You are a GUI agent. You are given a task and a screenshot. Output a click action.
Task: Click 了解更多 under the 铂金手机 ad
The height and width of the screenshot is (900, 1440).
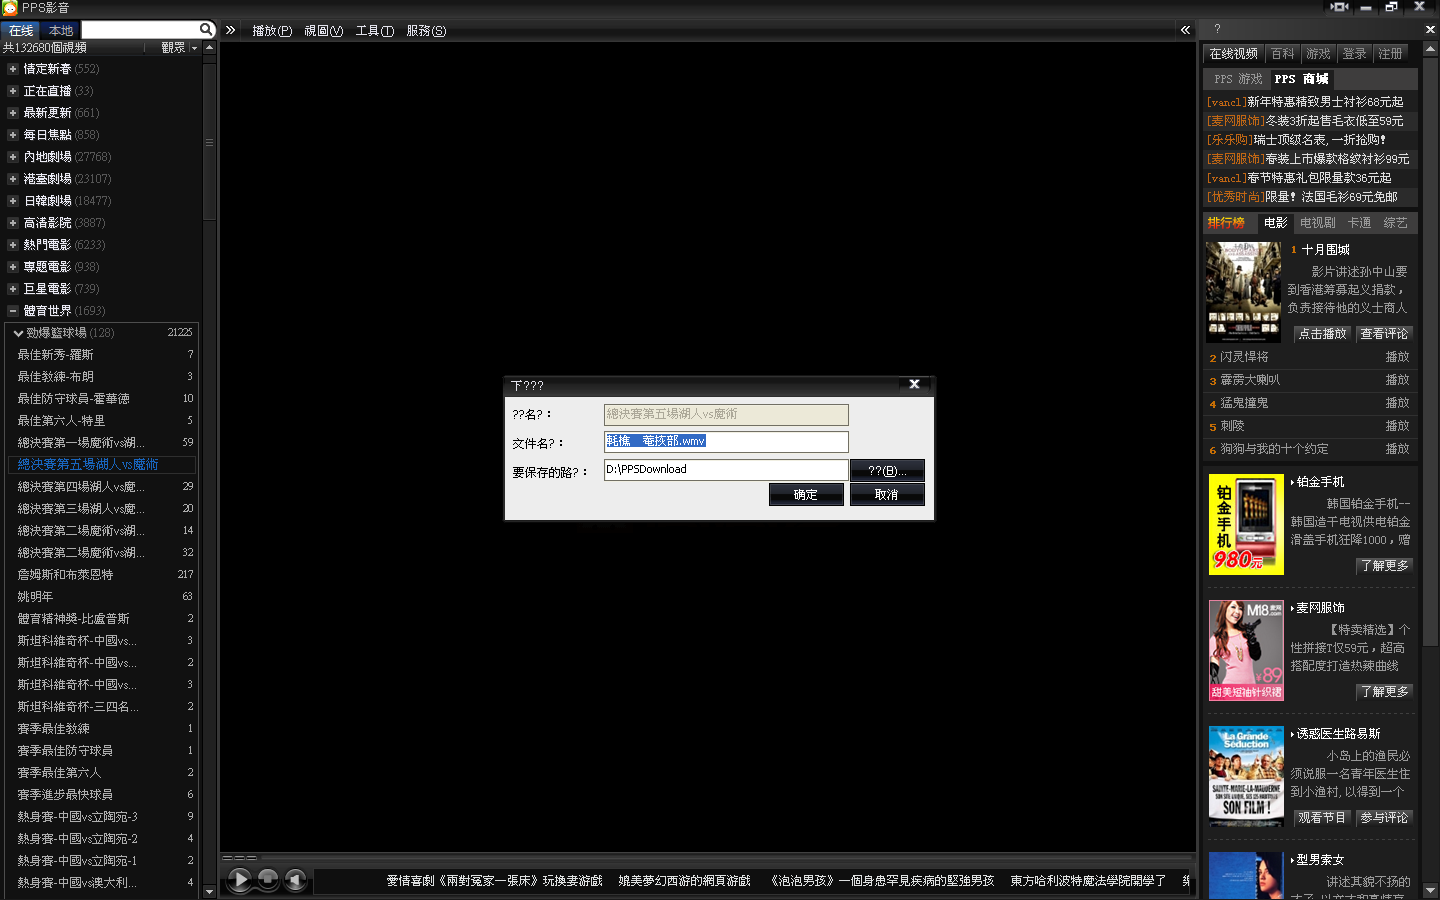[x=1384, y=566]
